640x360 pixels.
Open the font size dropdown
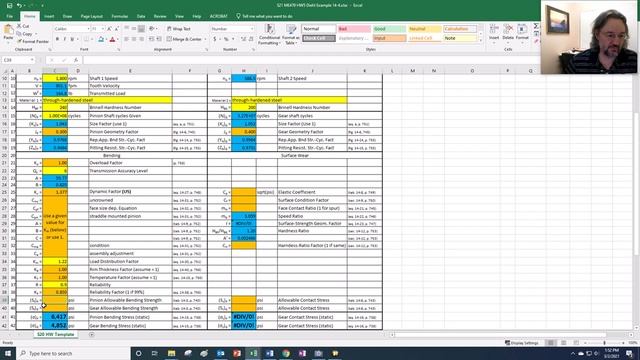tap(103, 29)
